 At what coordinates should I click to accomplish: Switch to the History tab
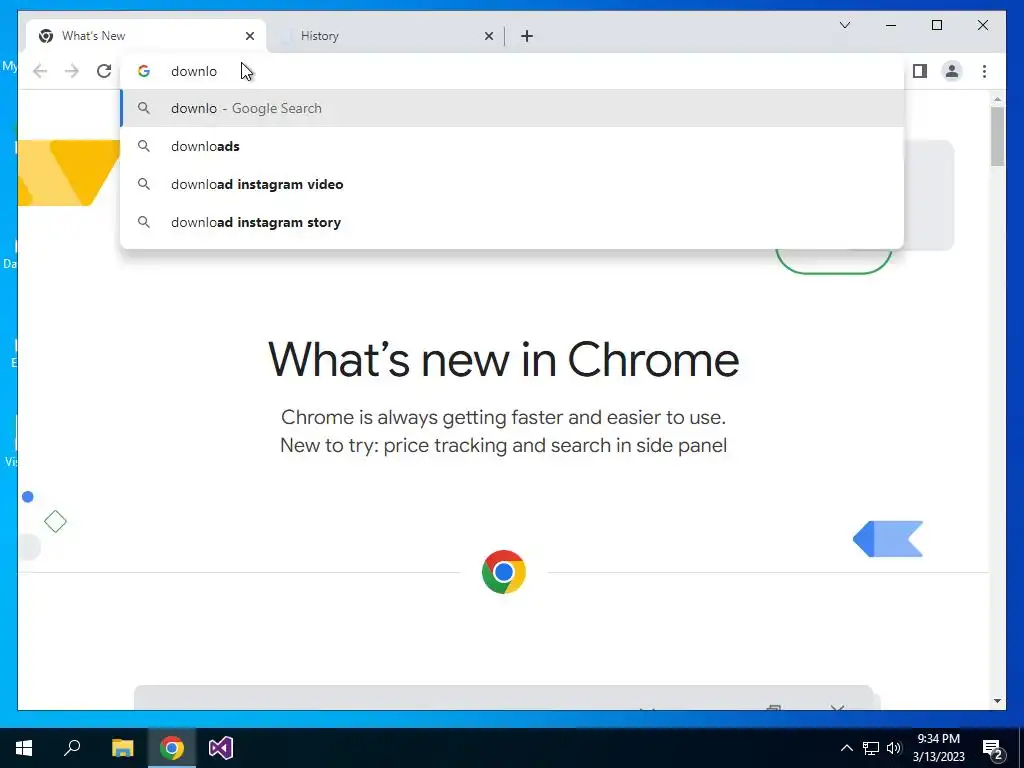[385, 36]
